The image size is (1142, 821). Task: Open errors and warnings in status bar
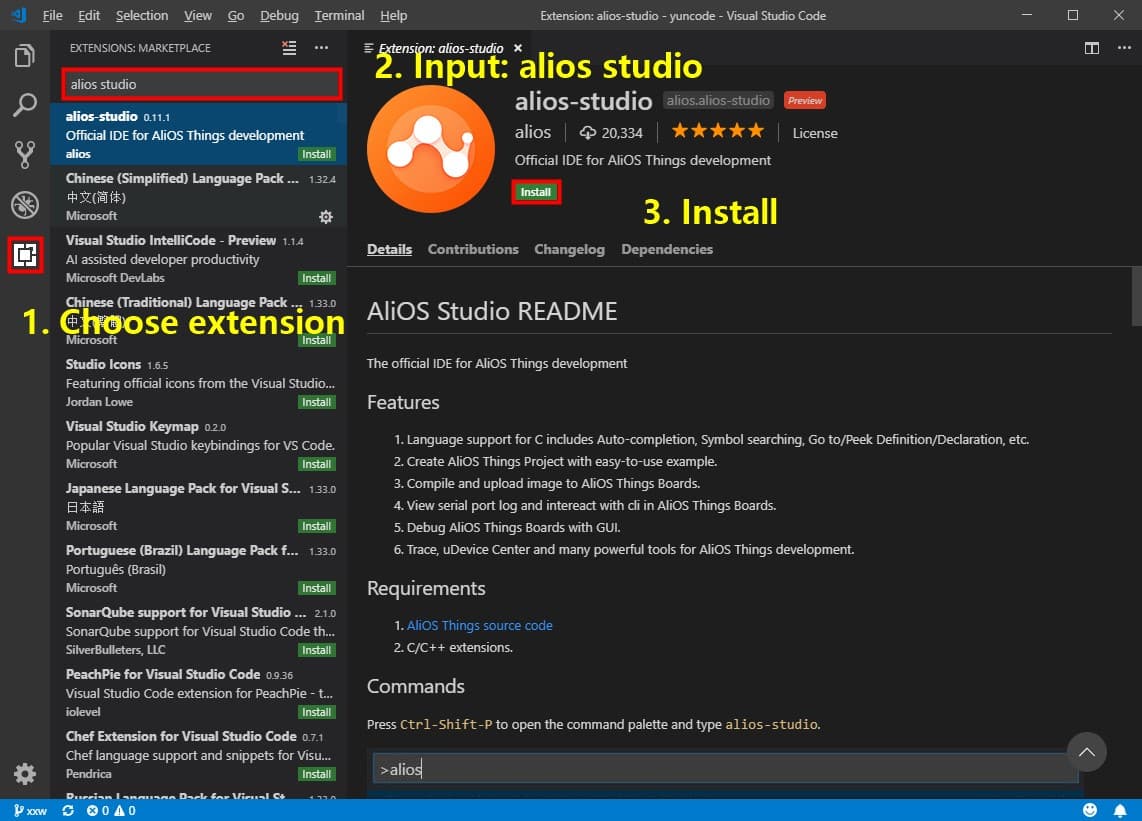point(111,810)
